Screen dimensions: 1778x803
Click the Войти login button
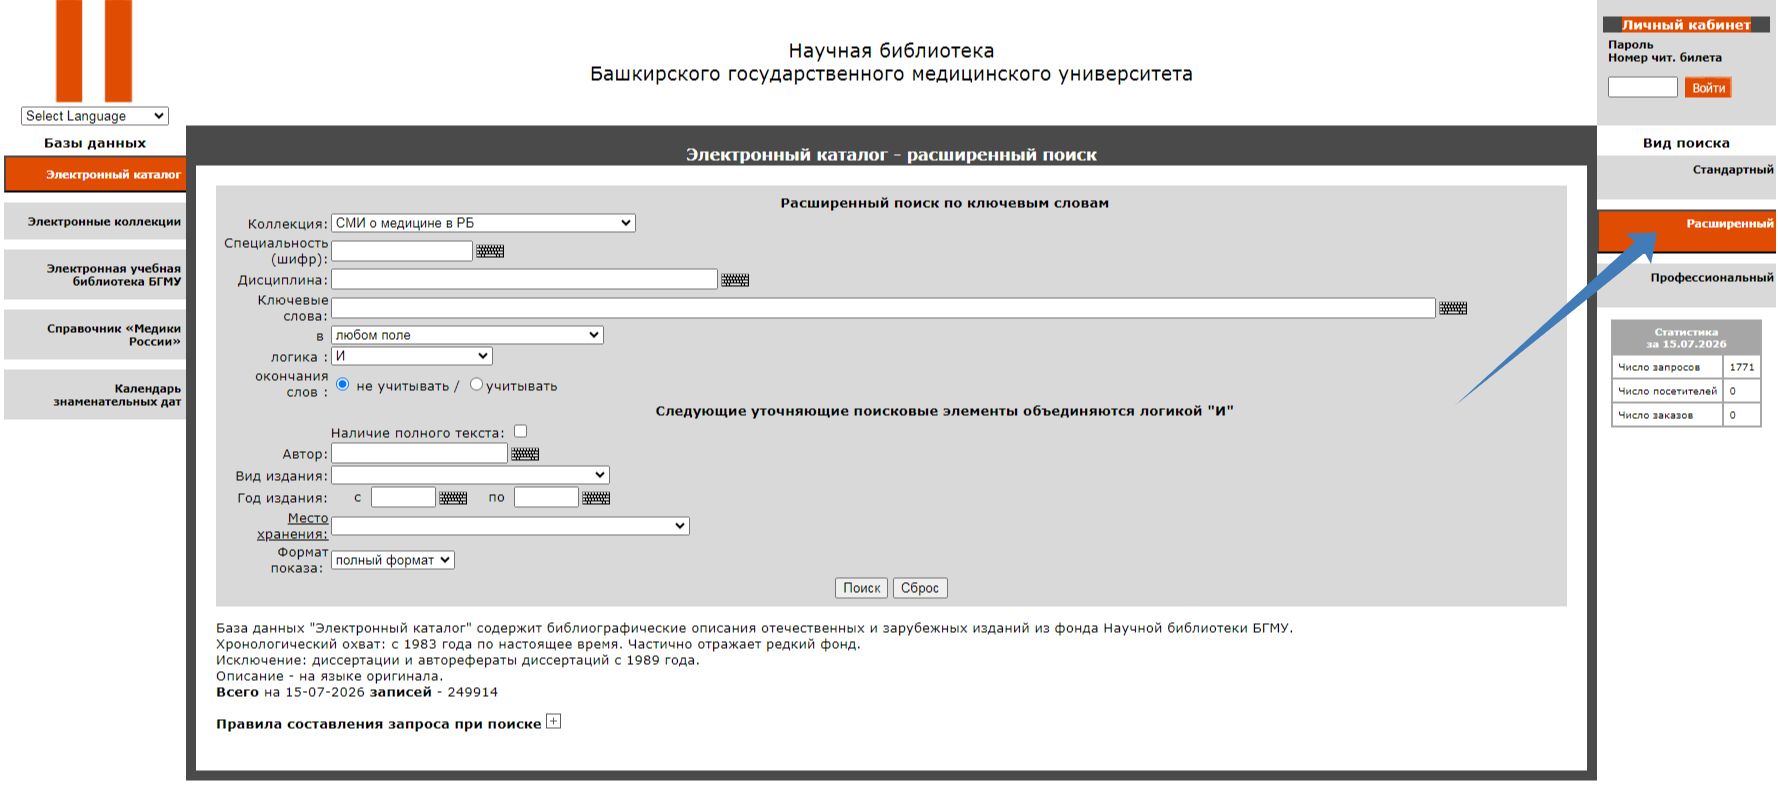1708,88
